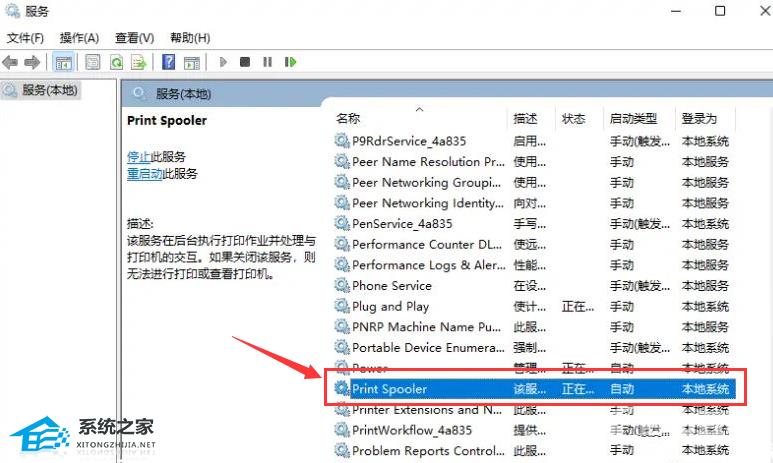Select 服务(本地) in the left tree
Screen dimensions: 773x463
click(x=40, y=90)
